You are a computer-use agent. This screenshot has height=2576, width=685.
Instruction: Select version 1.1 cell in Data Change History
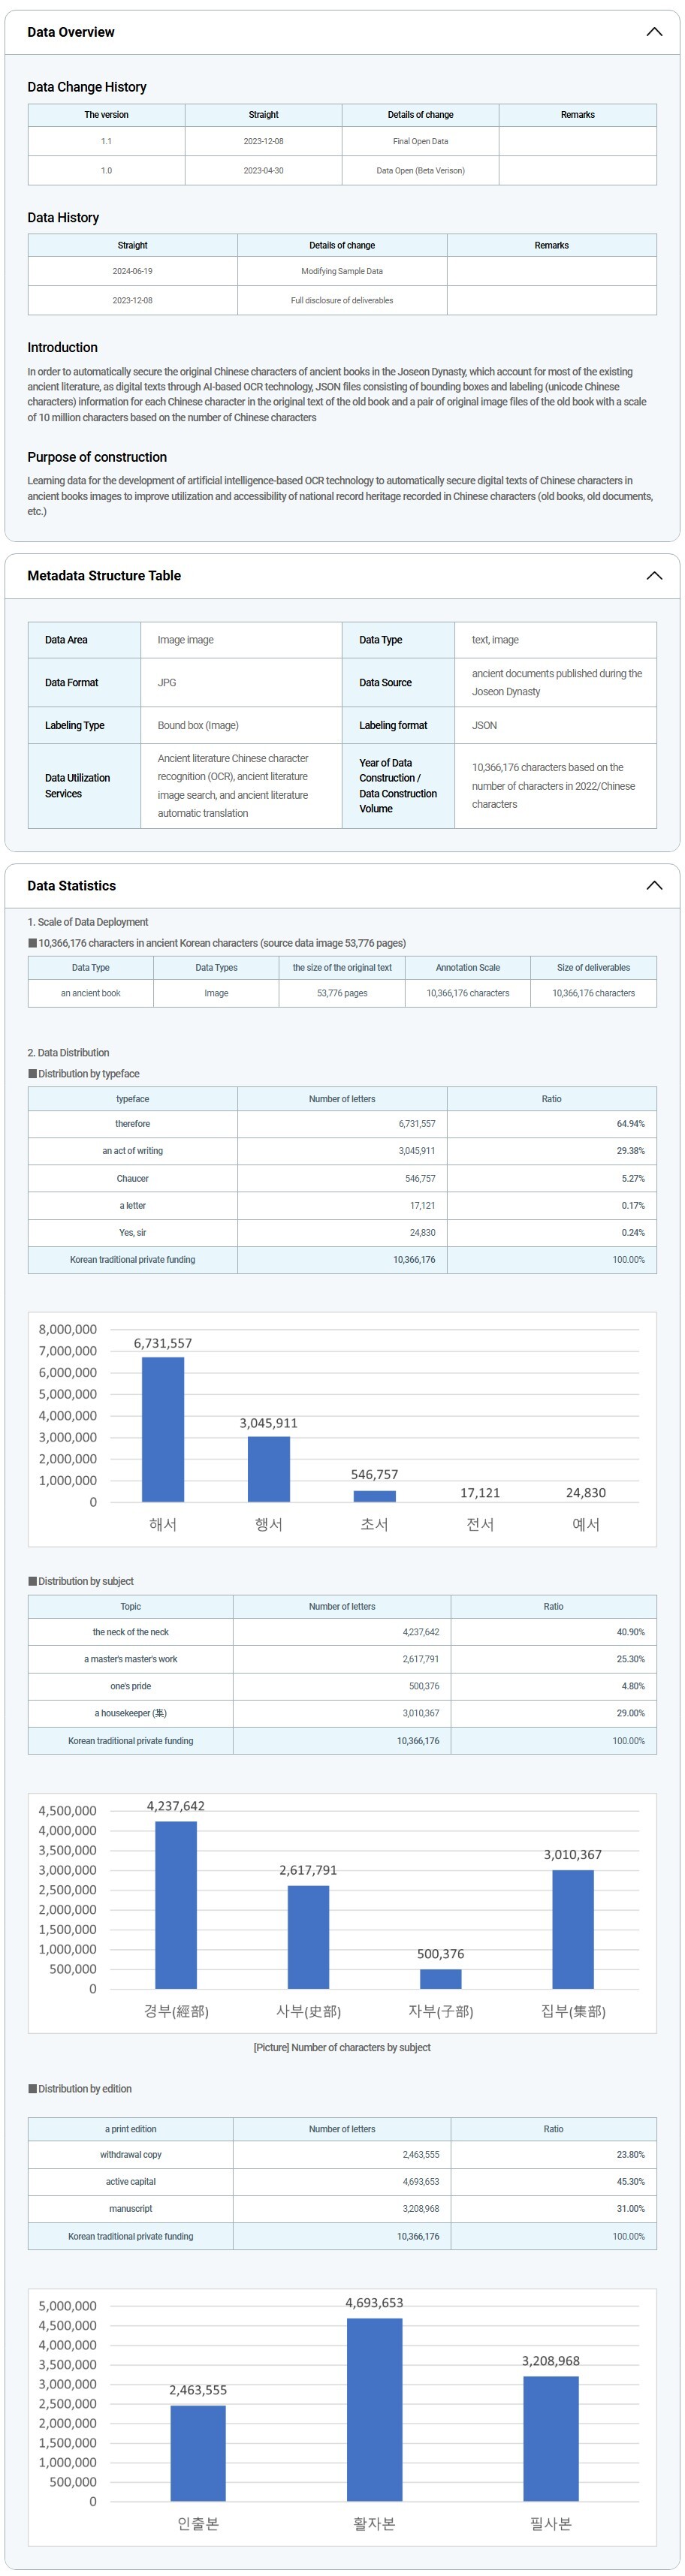tap(106, 141)
